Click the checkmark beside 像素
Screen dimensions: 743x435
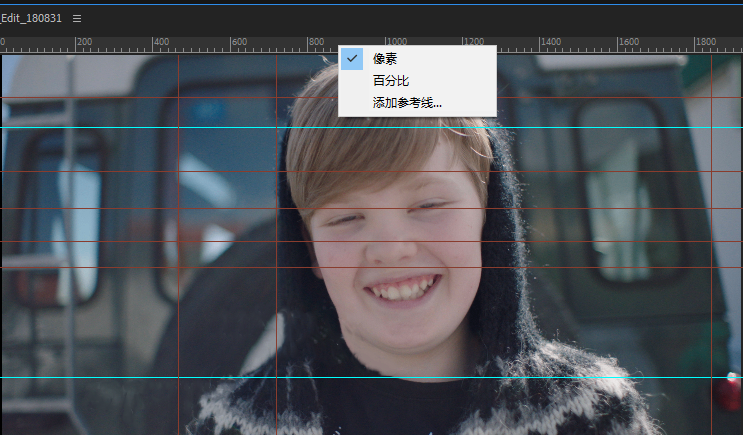pyautogui.click(x=351, y=59)
